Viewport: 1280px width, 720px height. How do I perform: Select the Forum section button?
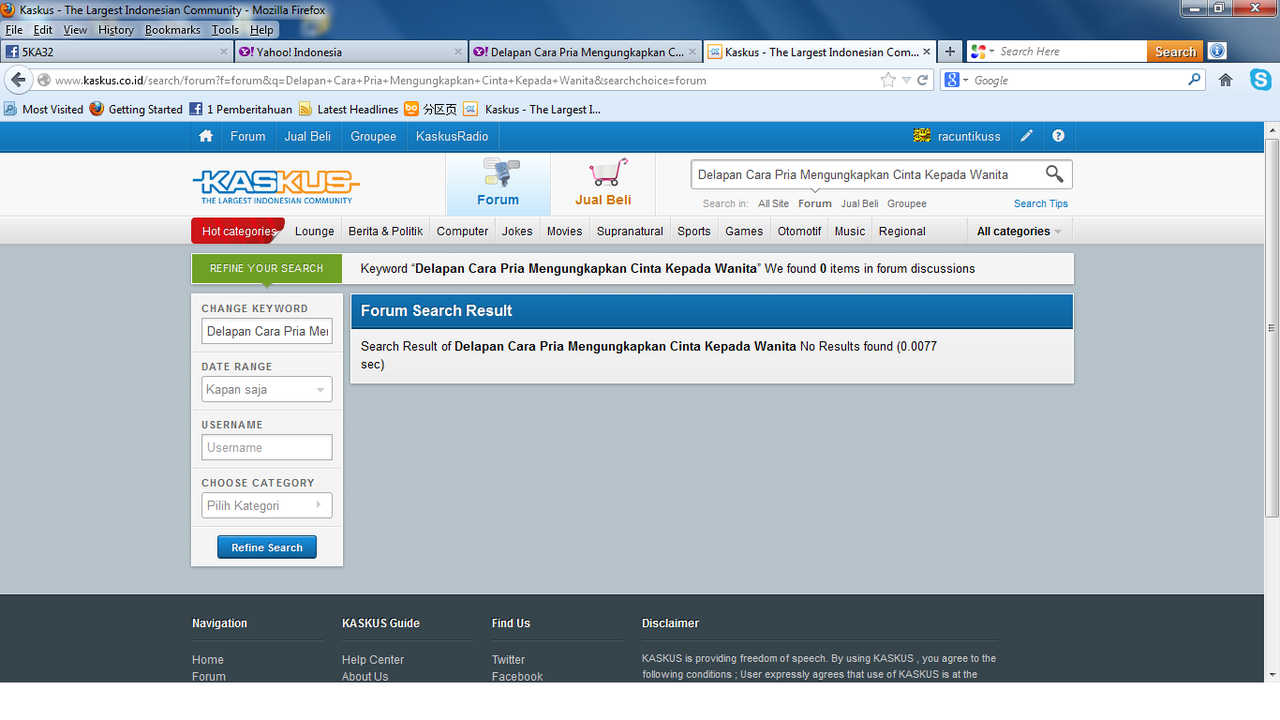pos(498,185)
